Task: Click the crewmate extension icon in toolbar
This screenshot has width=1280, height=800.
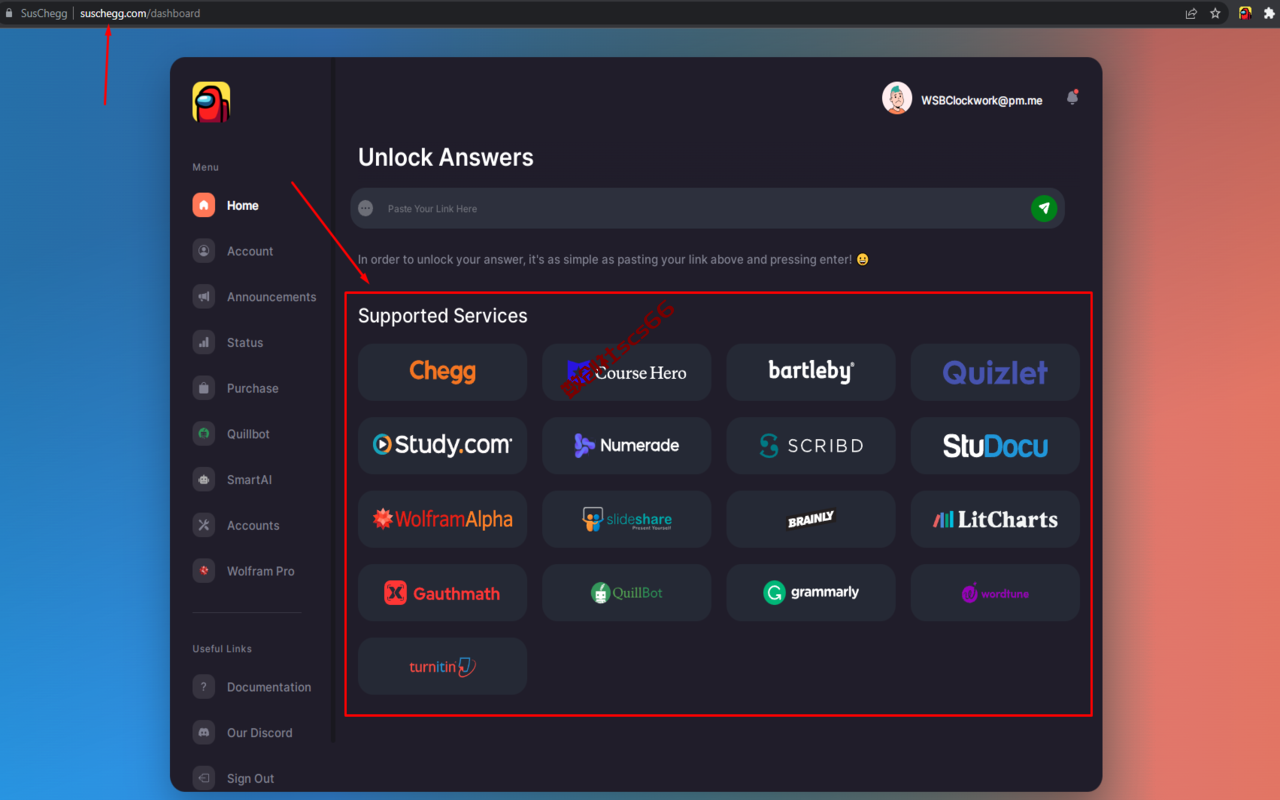Action: pyautogui.click(x=1245, y=13)
